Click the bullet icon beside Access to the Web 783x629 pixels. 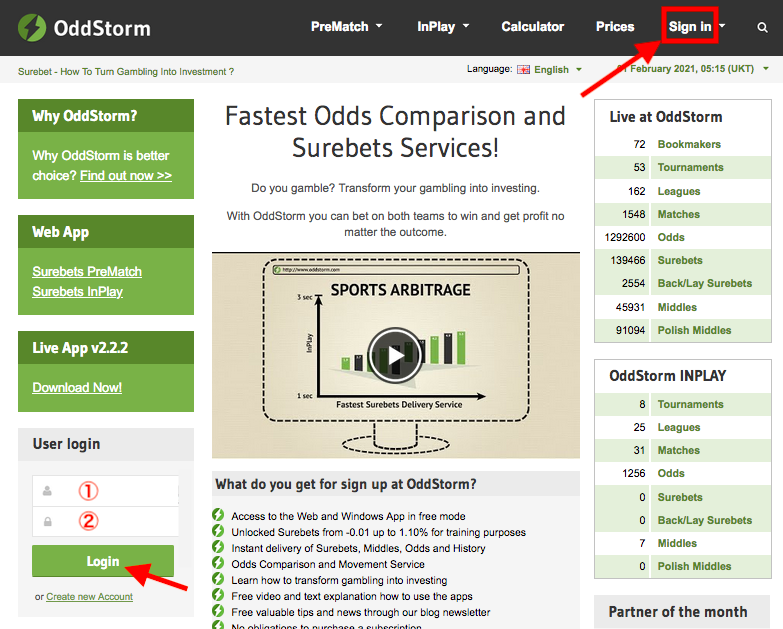tap(218, 515)
